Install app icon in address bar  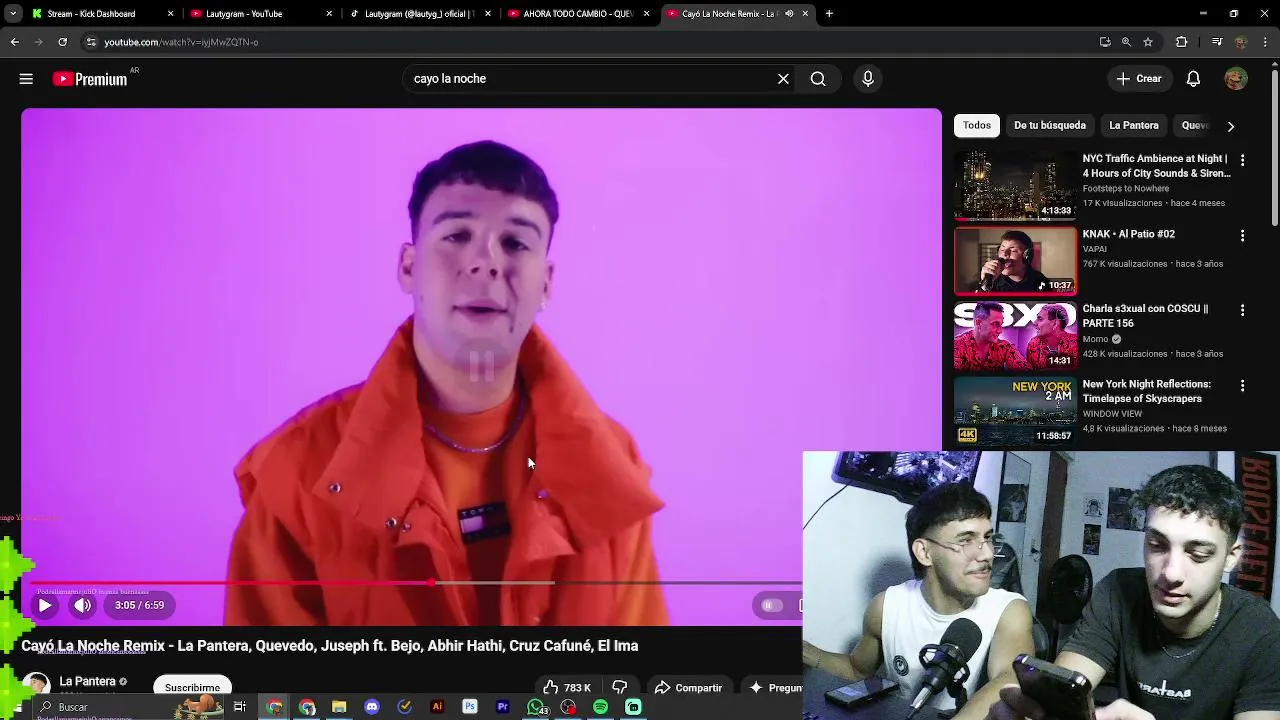point(1105,42)
